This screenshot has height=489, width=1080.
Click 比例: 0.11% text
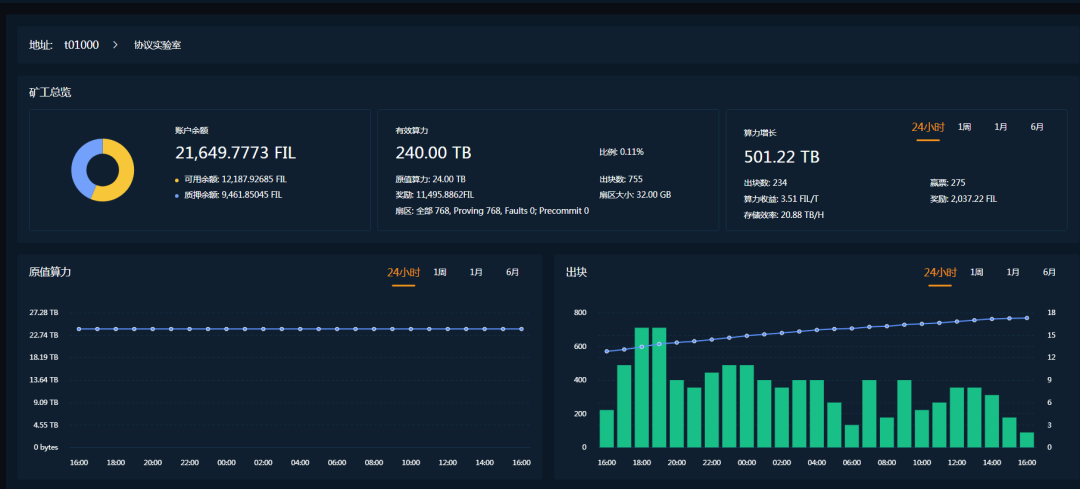(621, 152)
